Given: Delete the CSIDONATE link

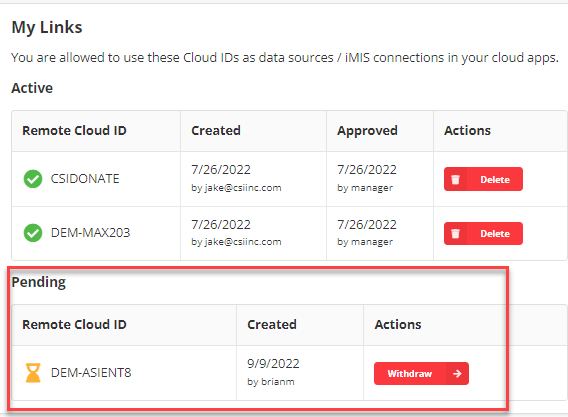Looking at the screenshot, I should pos(483,179).
